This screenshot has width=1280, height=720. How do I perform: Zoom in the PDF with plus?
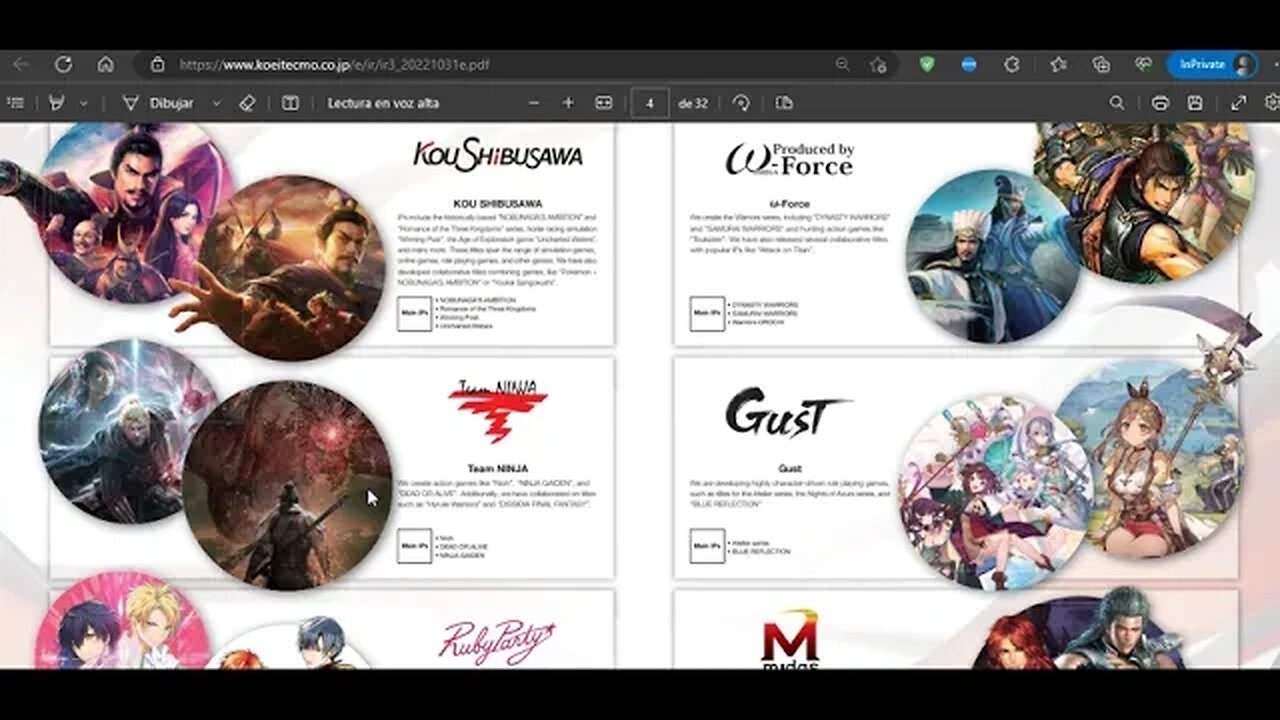568,103
